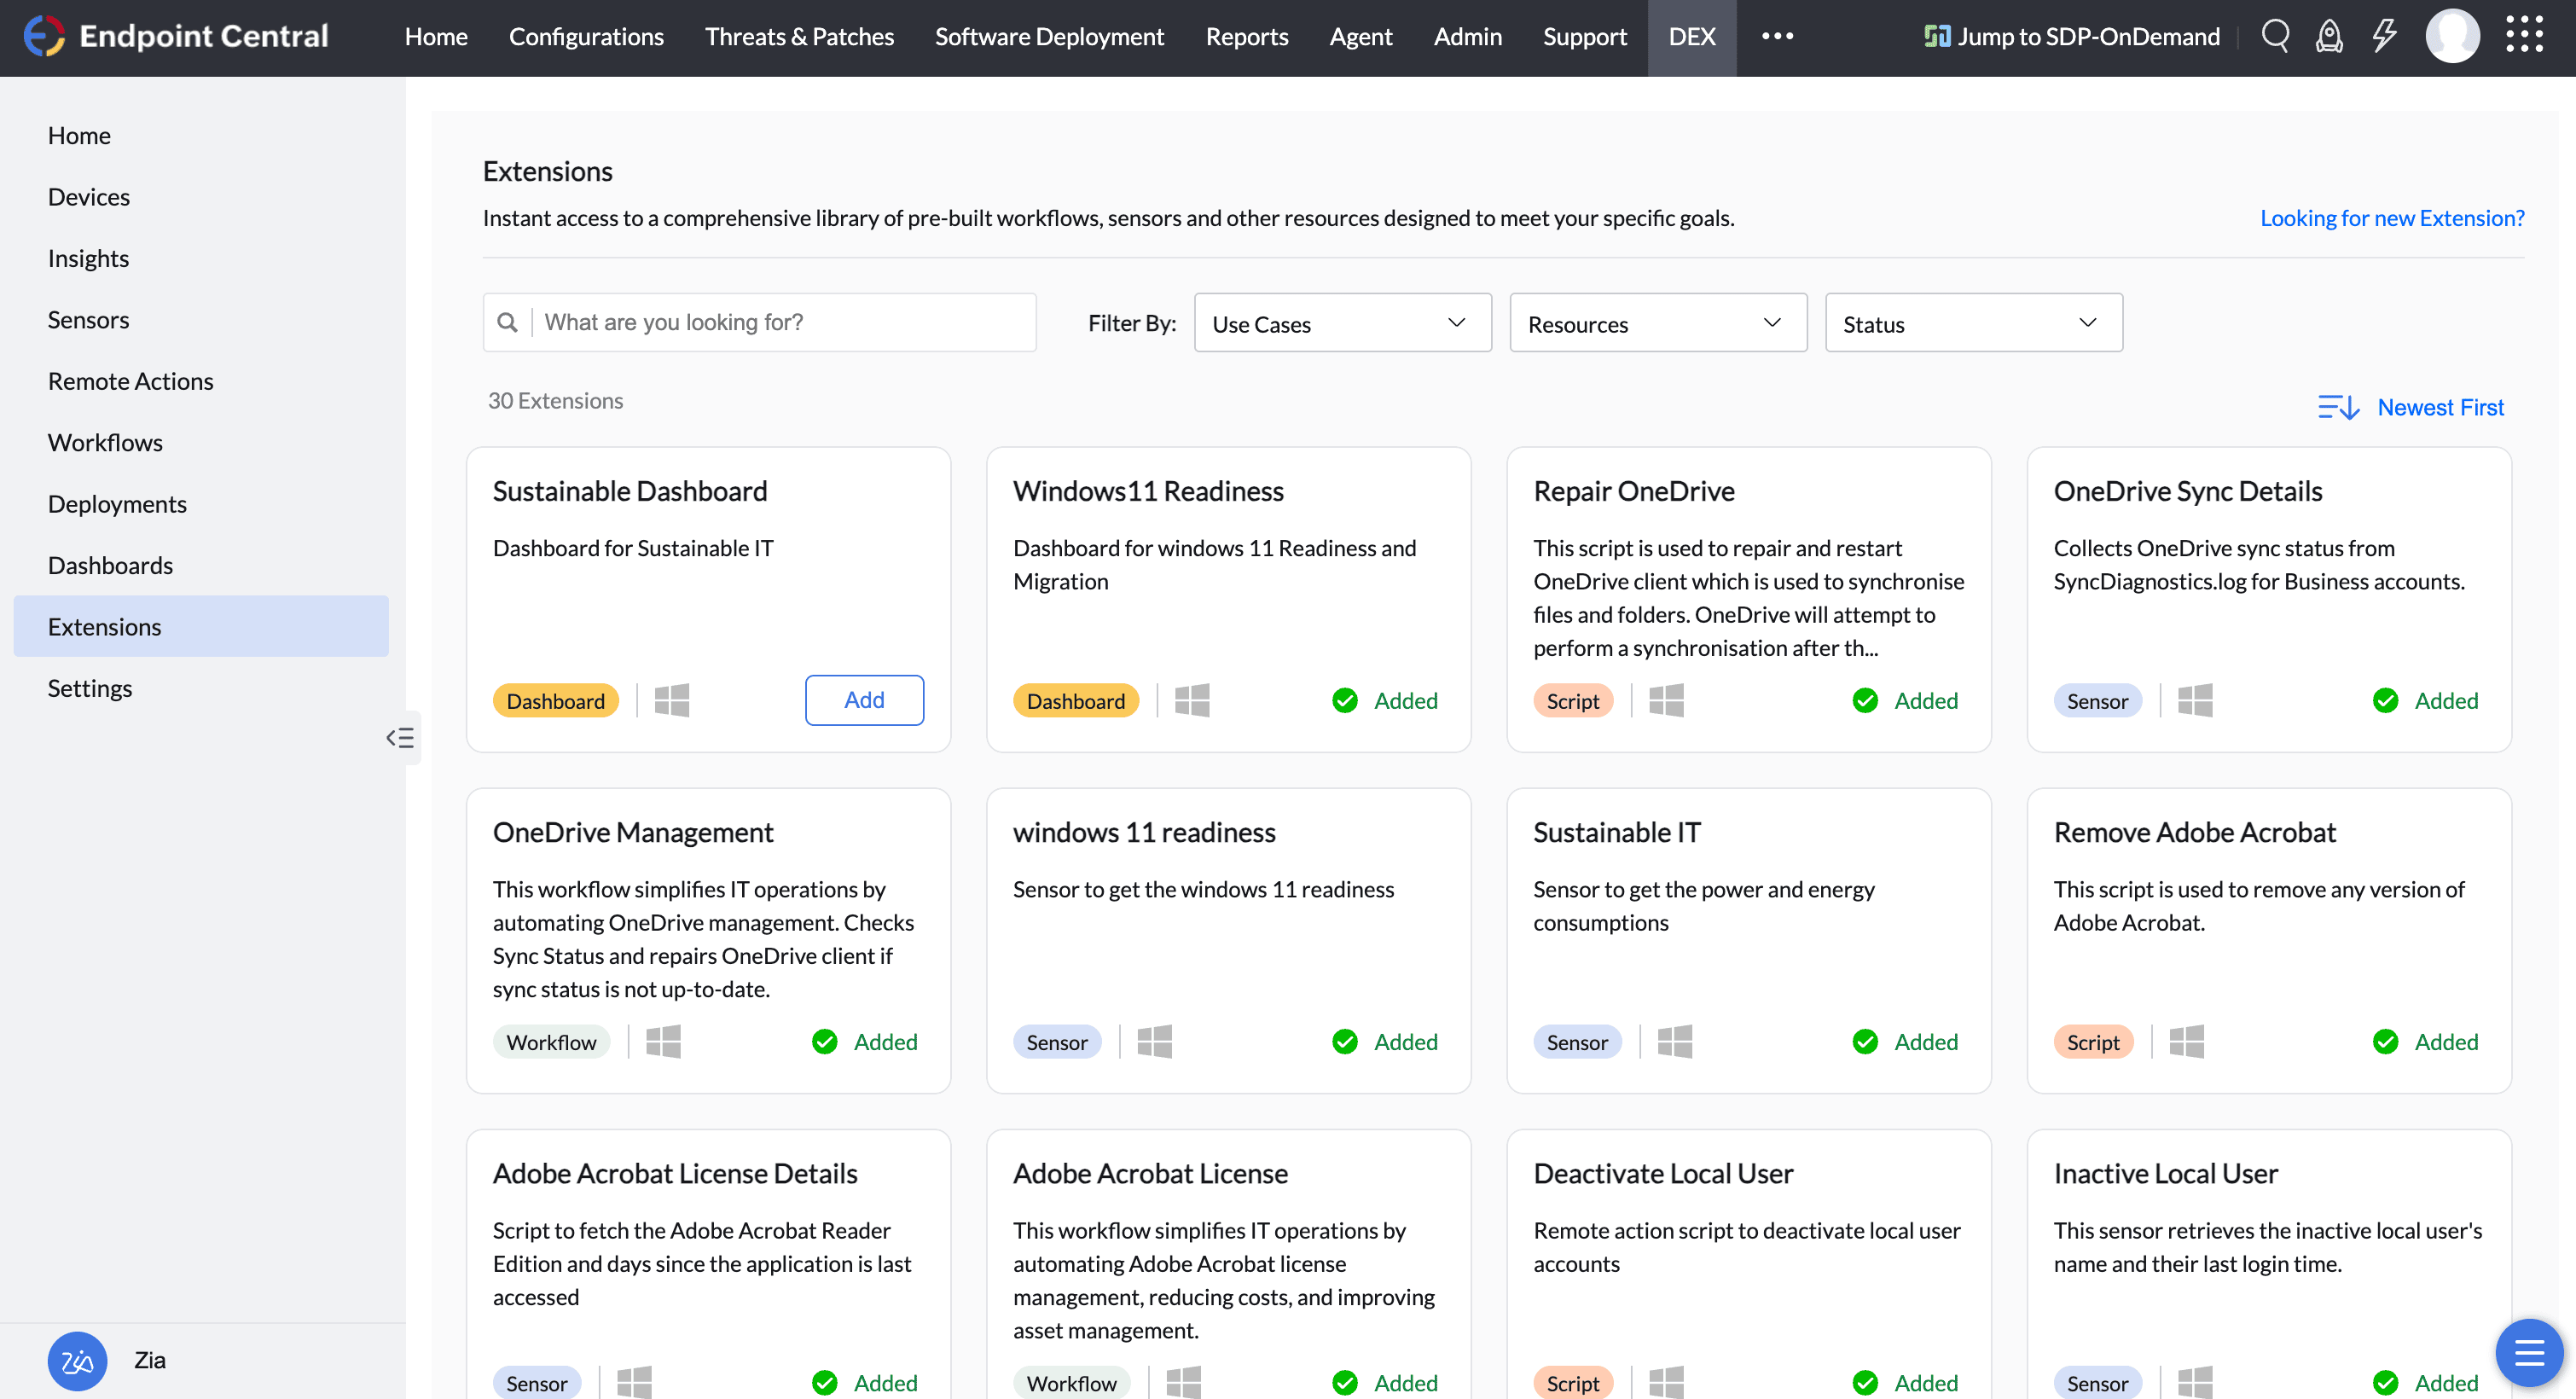Add the Sustainable Dashboard extension
This screenshot has height=1399, width=2576.
click(x=864, y=700)
